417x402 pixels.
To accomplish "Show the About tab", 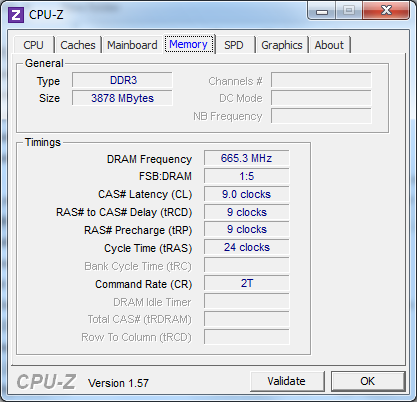I will (329, 45).
